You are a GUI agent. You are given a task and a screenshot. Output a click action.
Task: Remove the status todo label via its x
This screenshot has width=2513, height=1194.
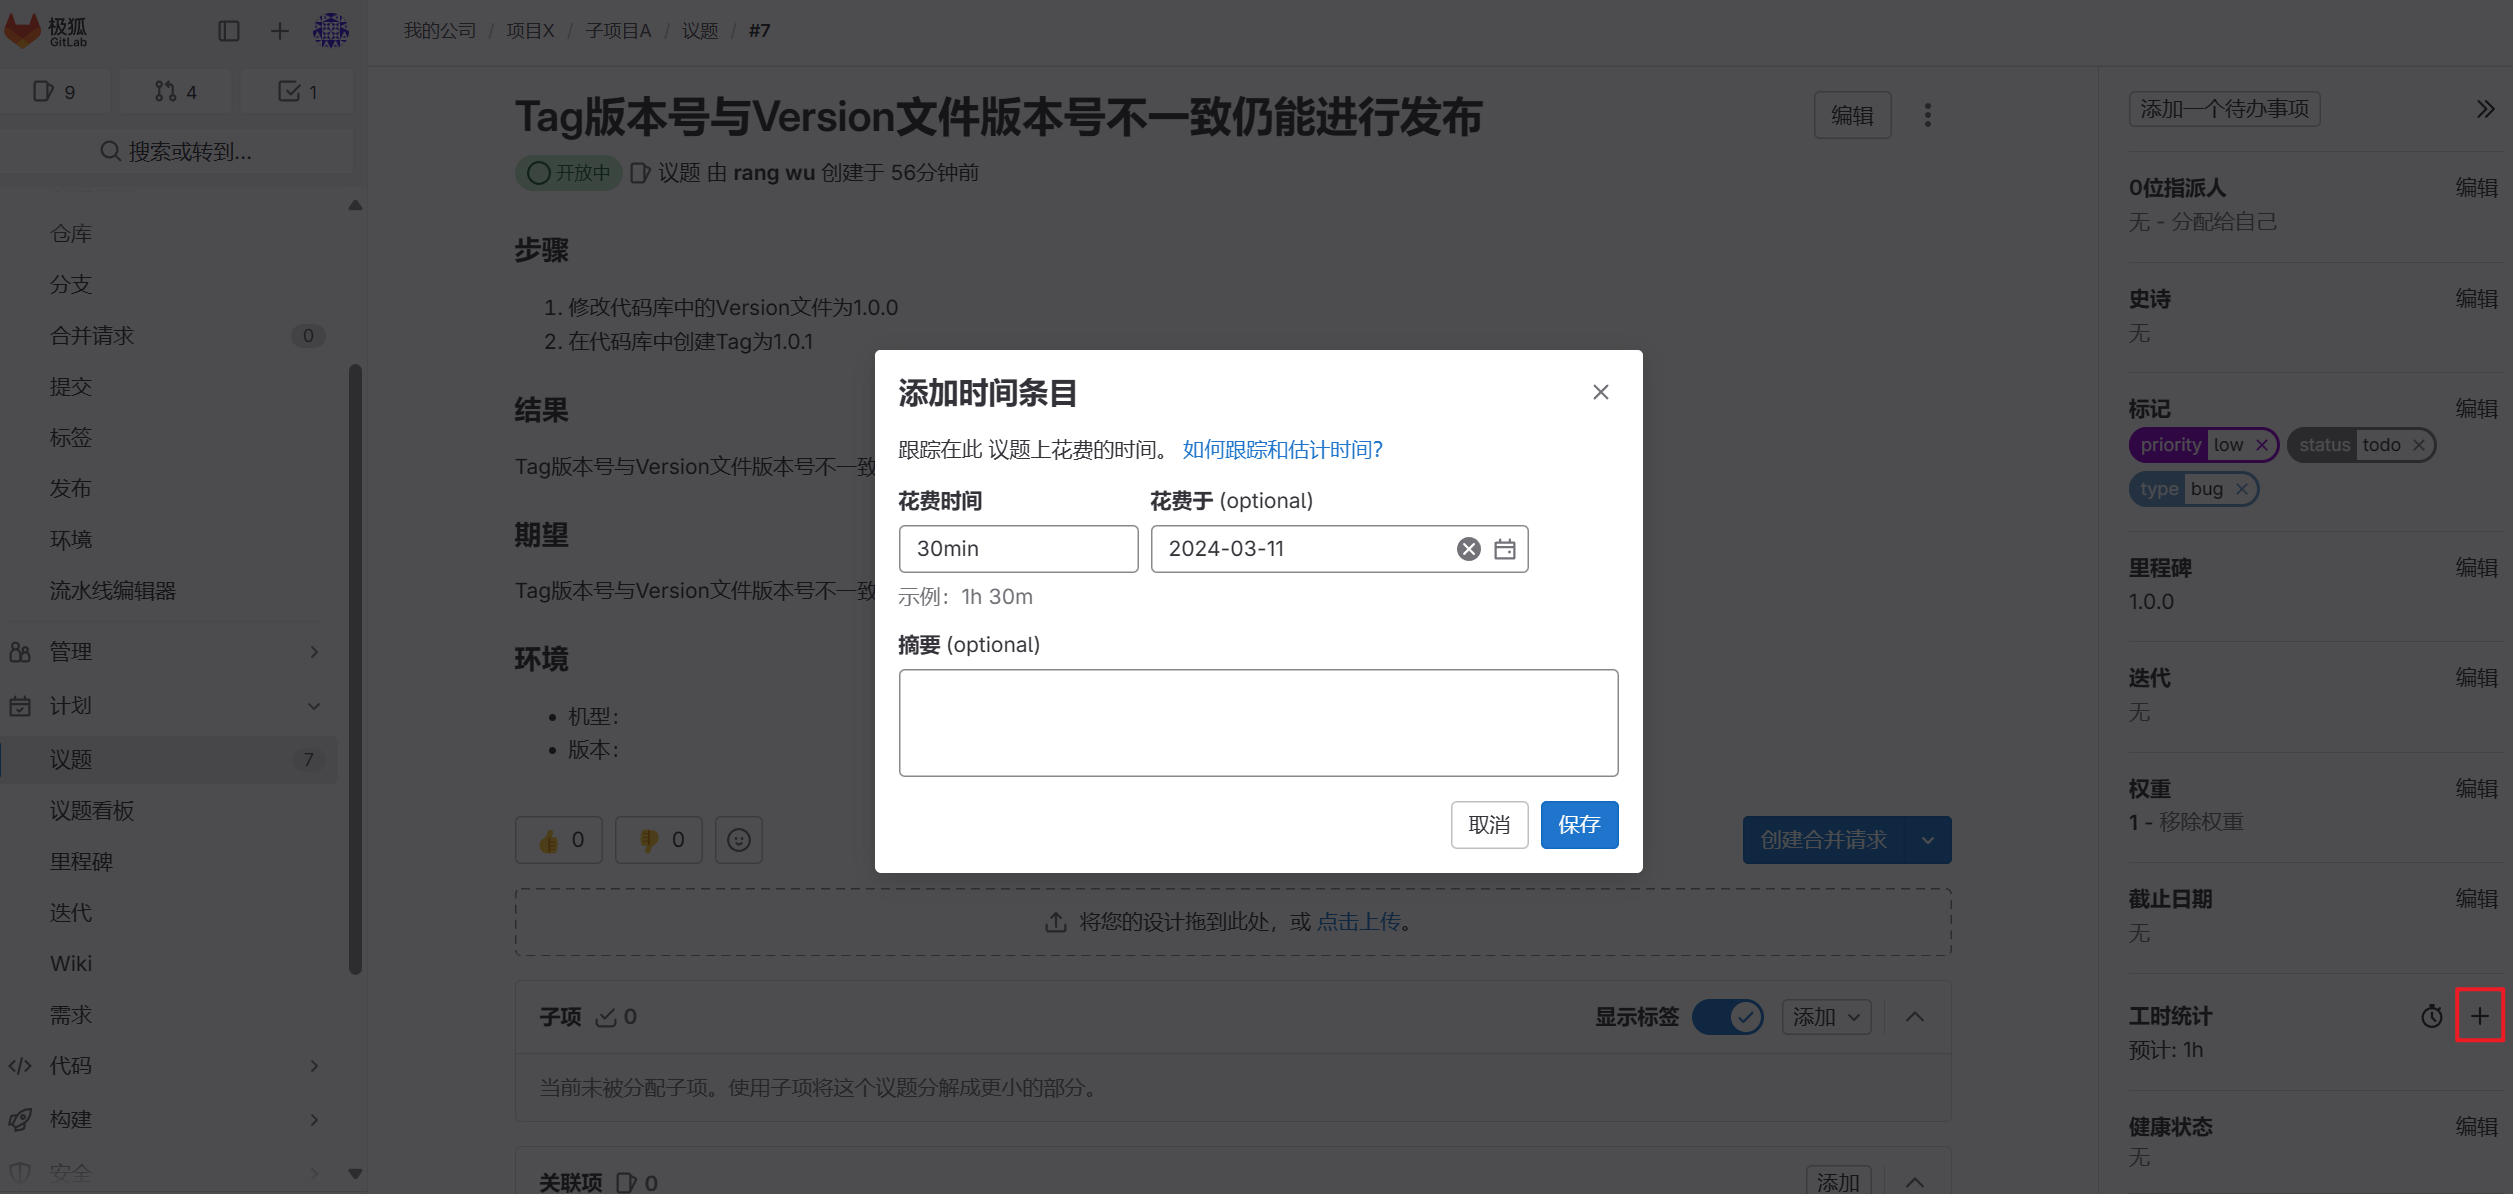tap(2418, 445)
